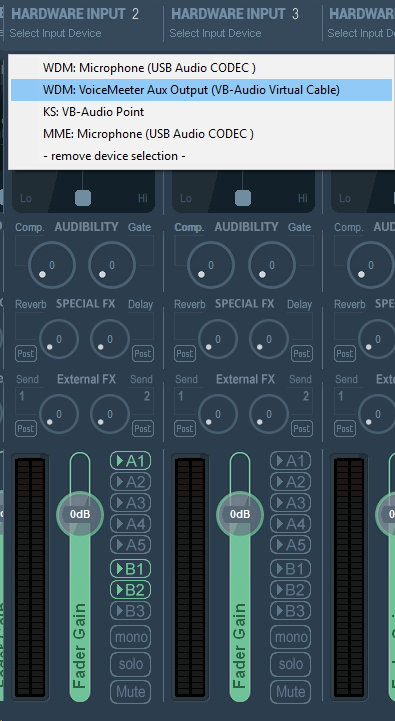Solo the Hardware Input 3 strip

(x=291, y=664)
